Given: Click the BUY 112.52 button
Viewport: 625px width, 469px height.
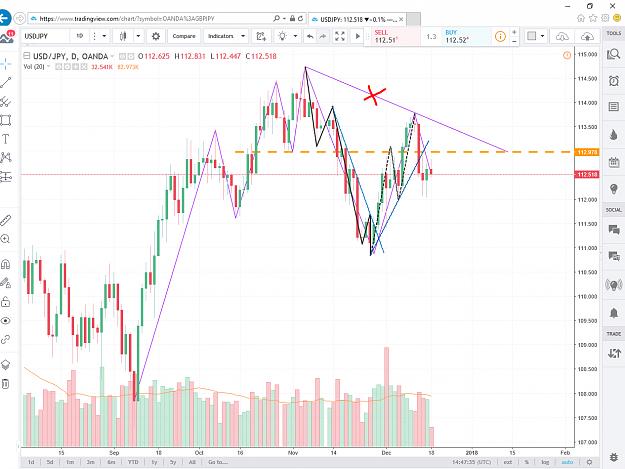Looking at the screenshot, I should tap(465, 37).
